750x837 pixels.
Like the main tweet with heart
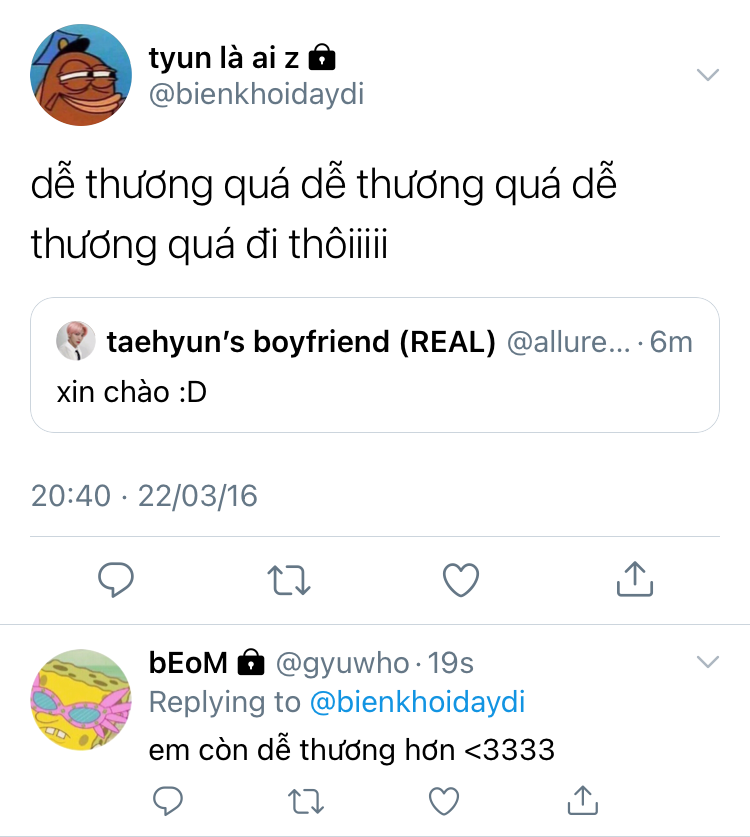pyautogui.click(x=461, y=580)
